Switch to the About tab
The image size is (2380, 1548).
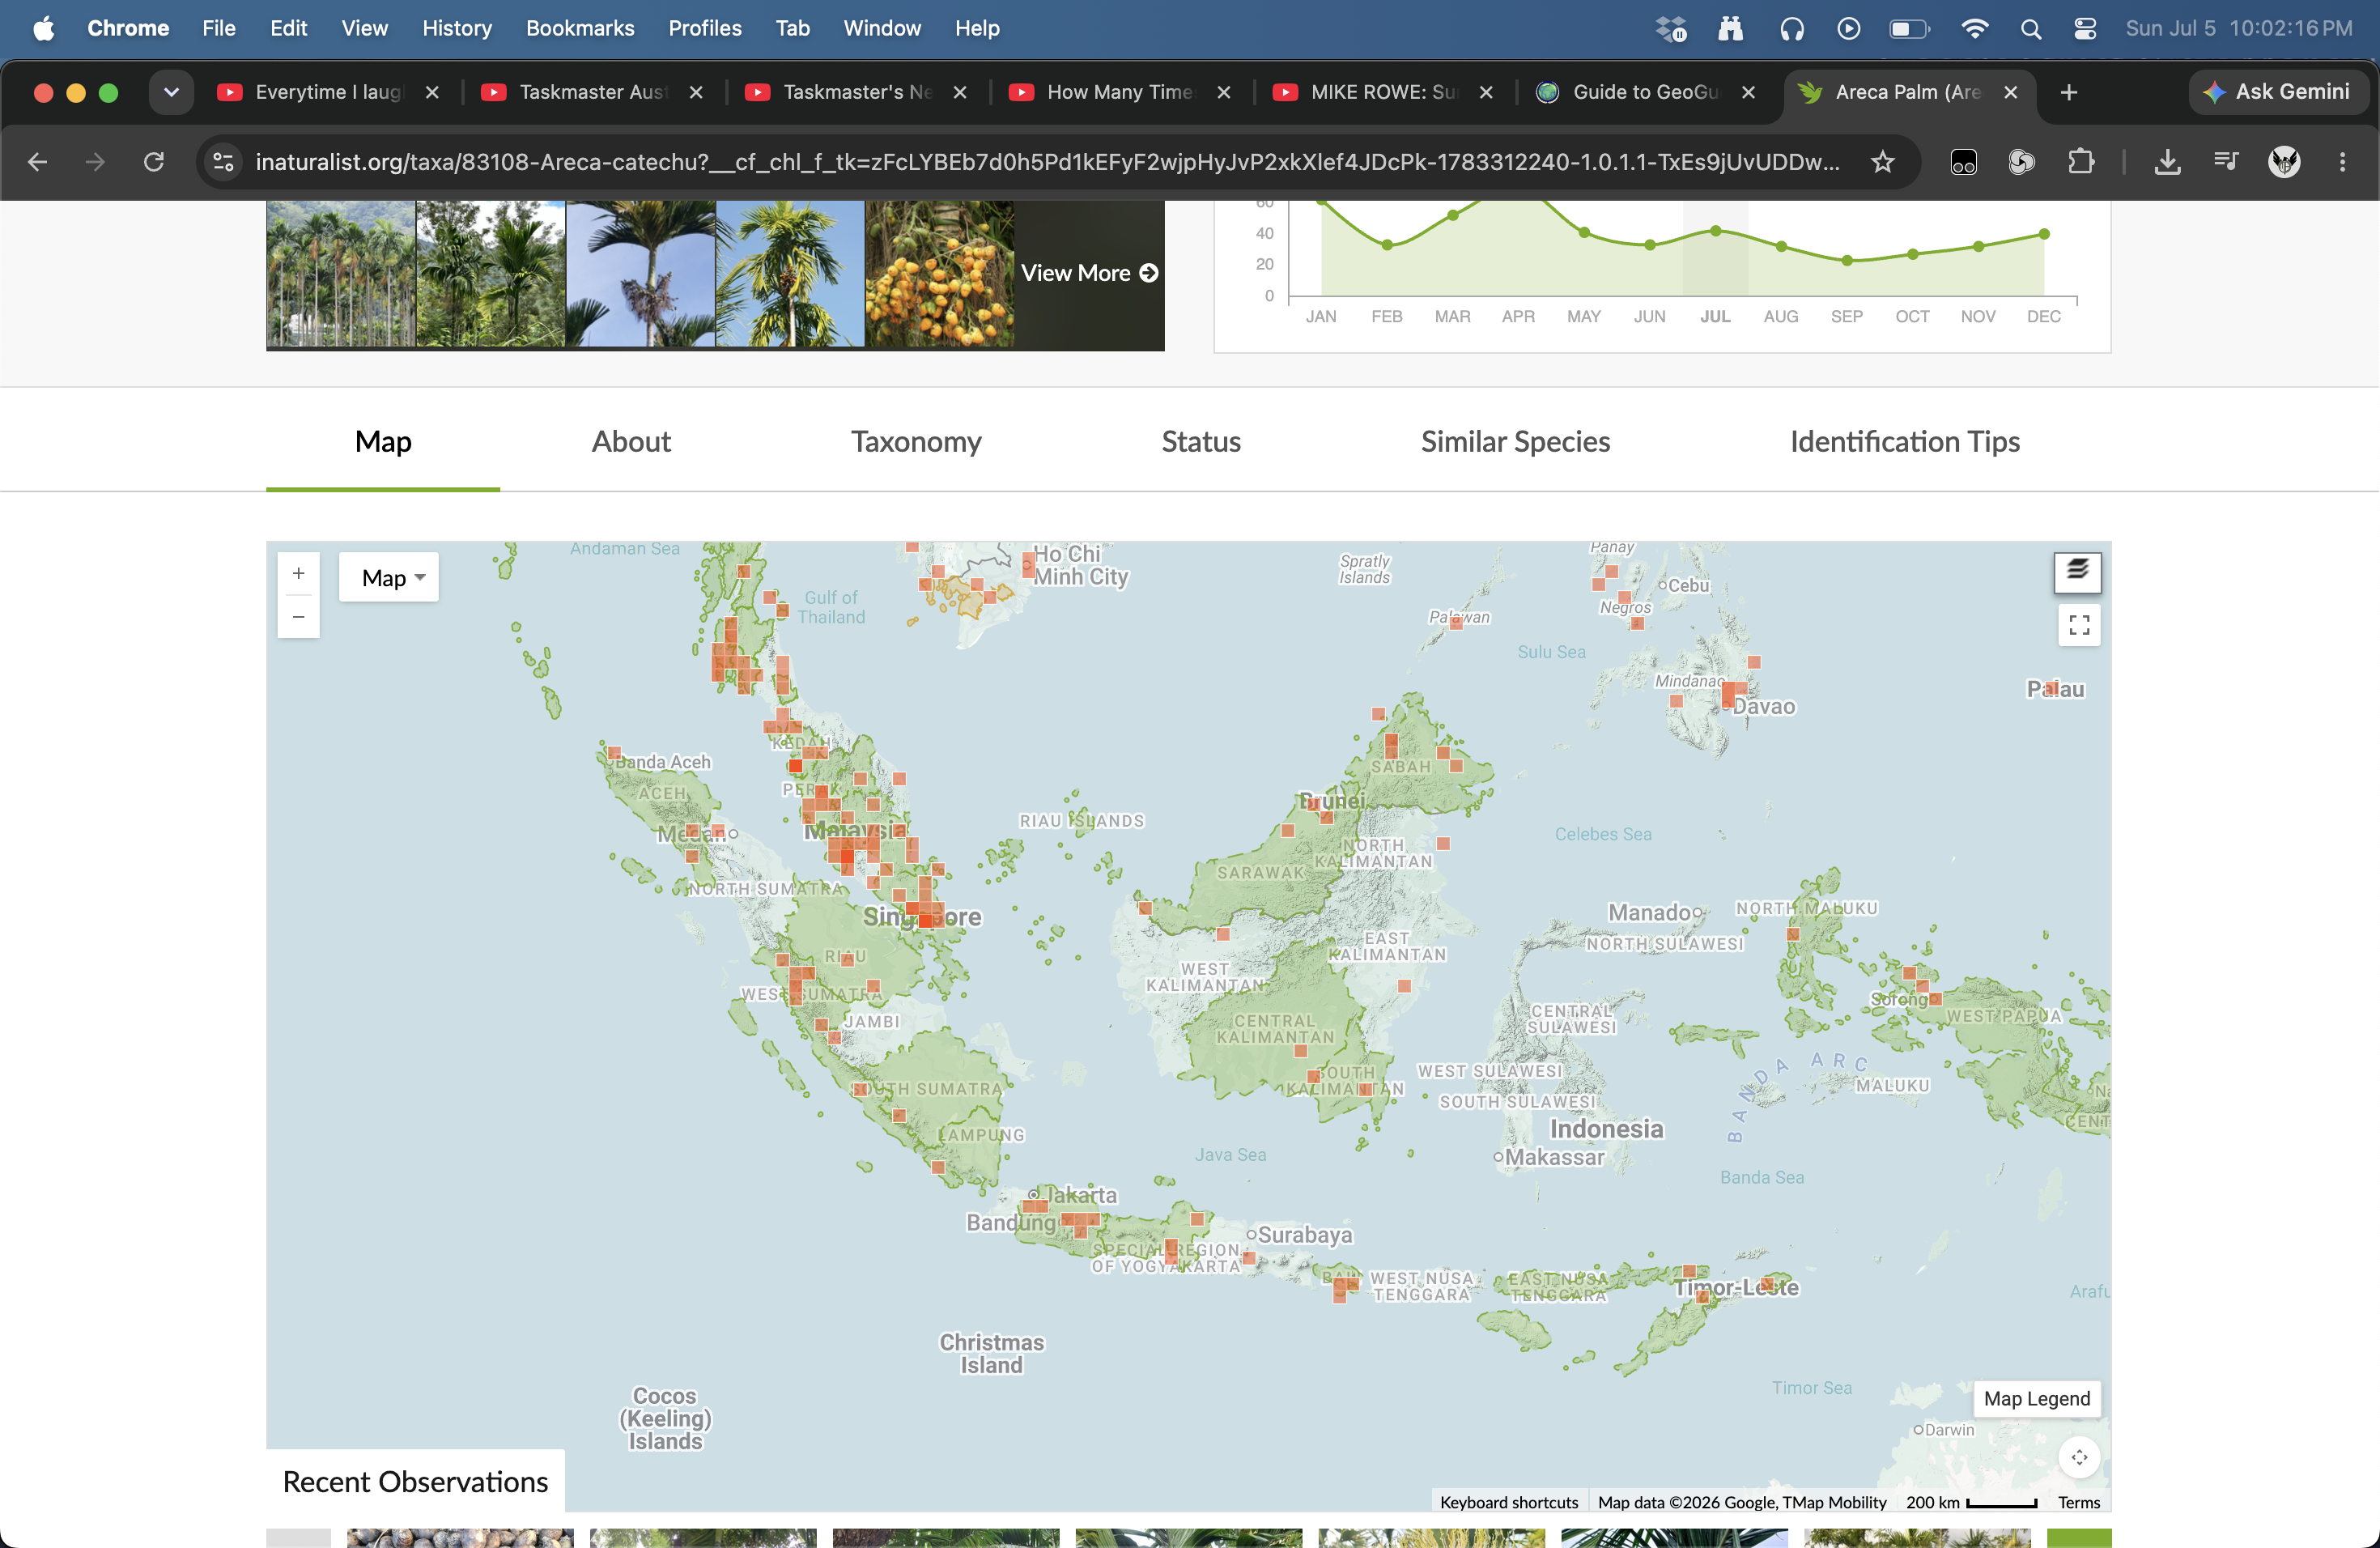[x=631, y=441]
